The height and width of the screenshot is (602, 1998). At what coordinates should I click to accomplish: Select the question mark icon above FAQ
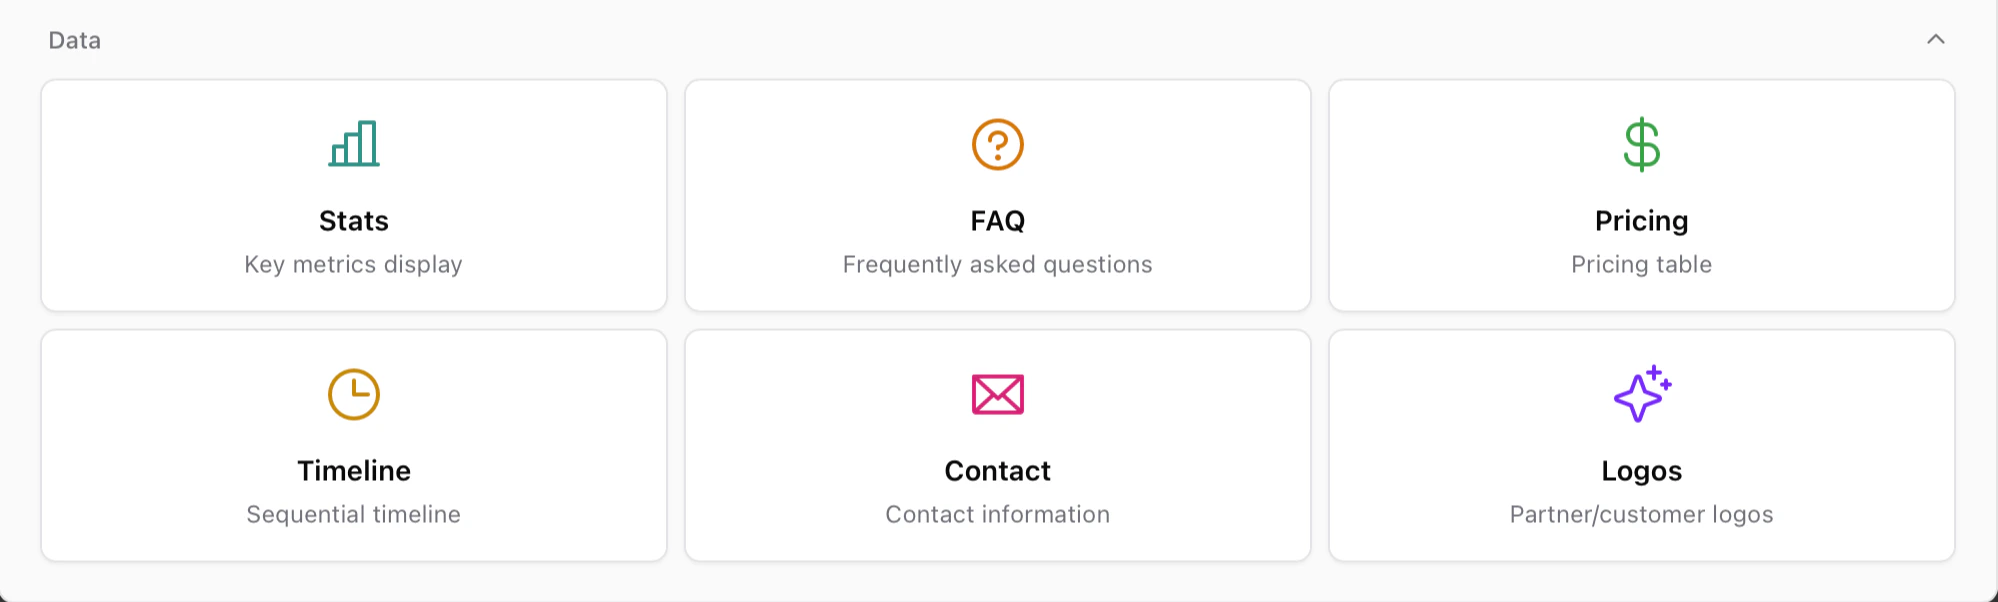pos(997,143)
